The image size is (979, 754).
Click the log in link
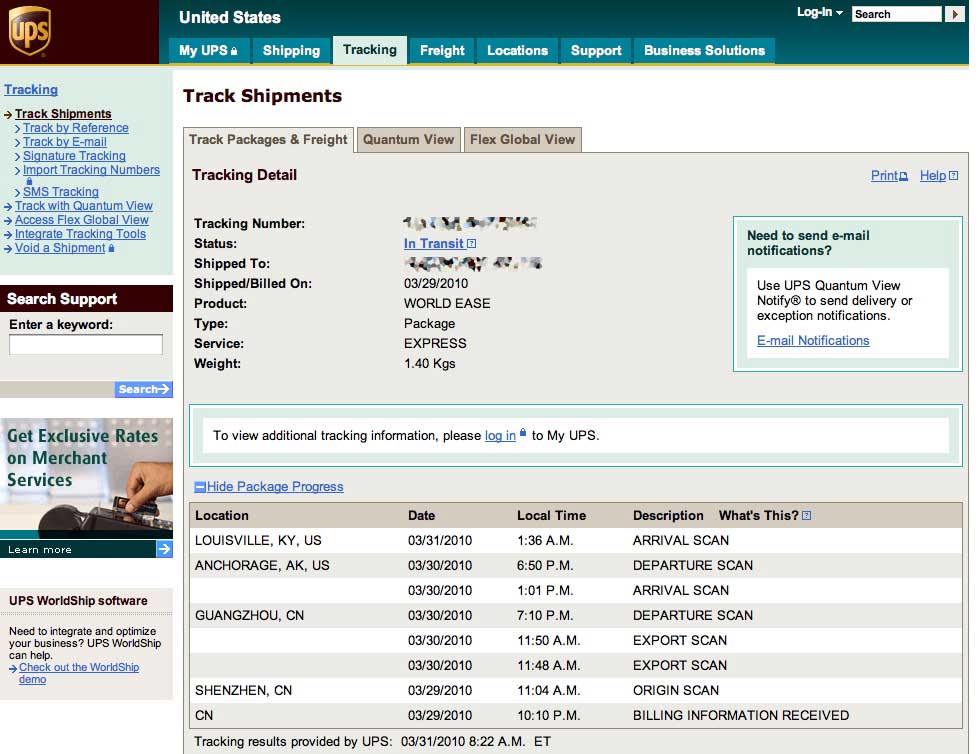[x=500, y=436]
